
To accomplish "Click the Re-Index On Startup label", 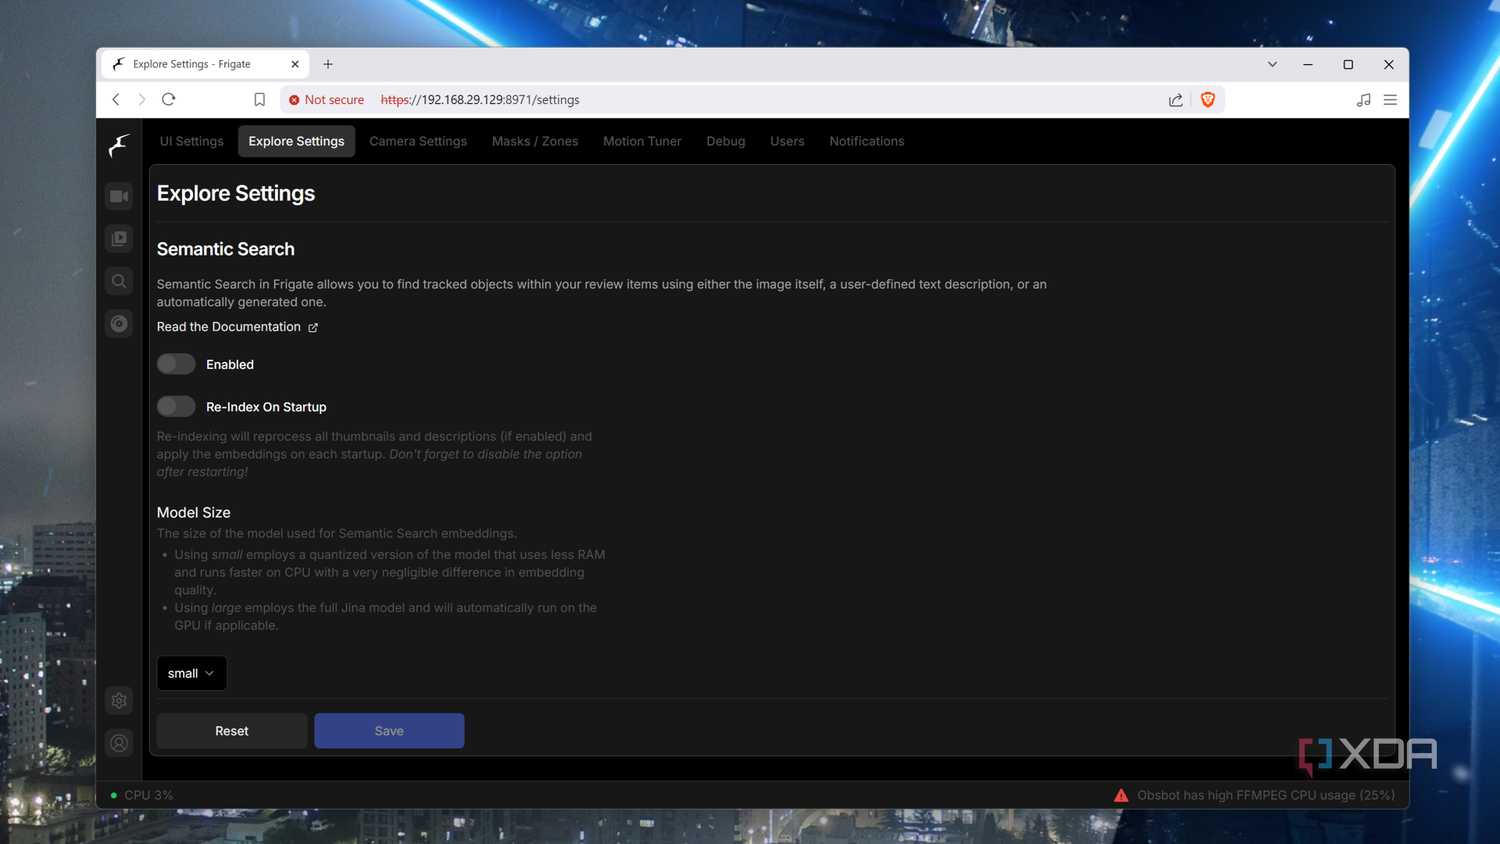I will tap(266, 407).
